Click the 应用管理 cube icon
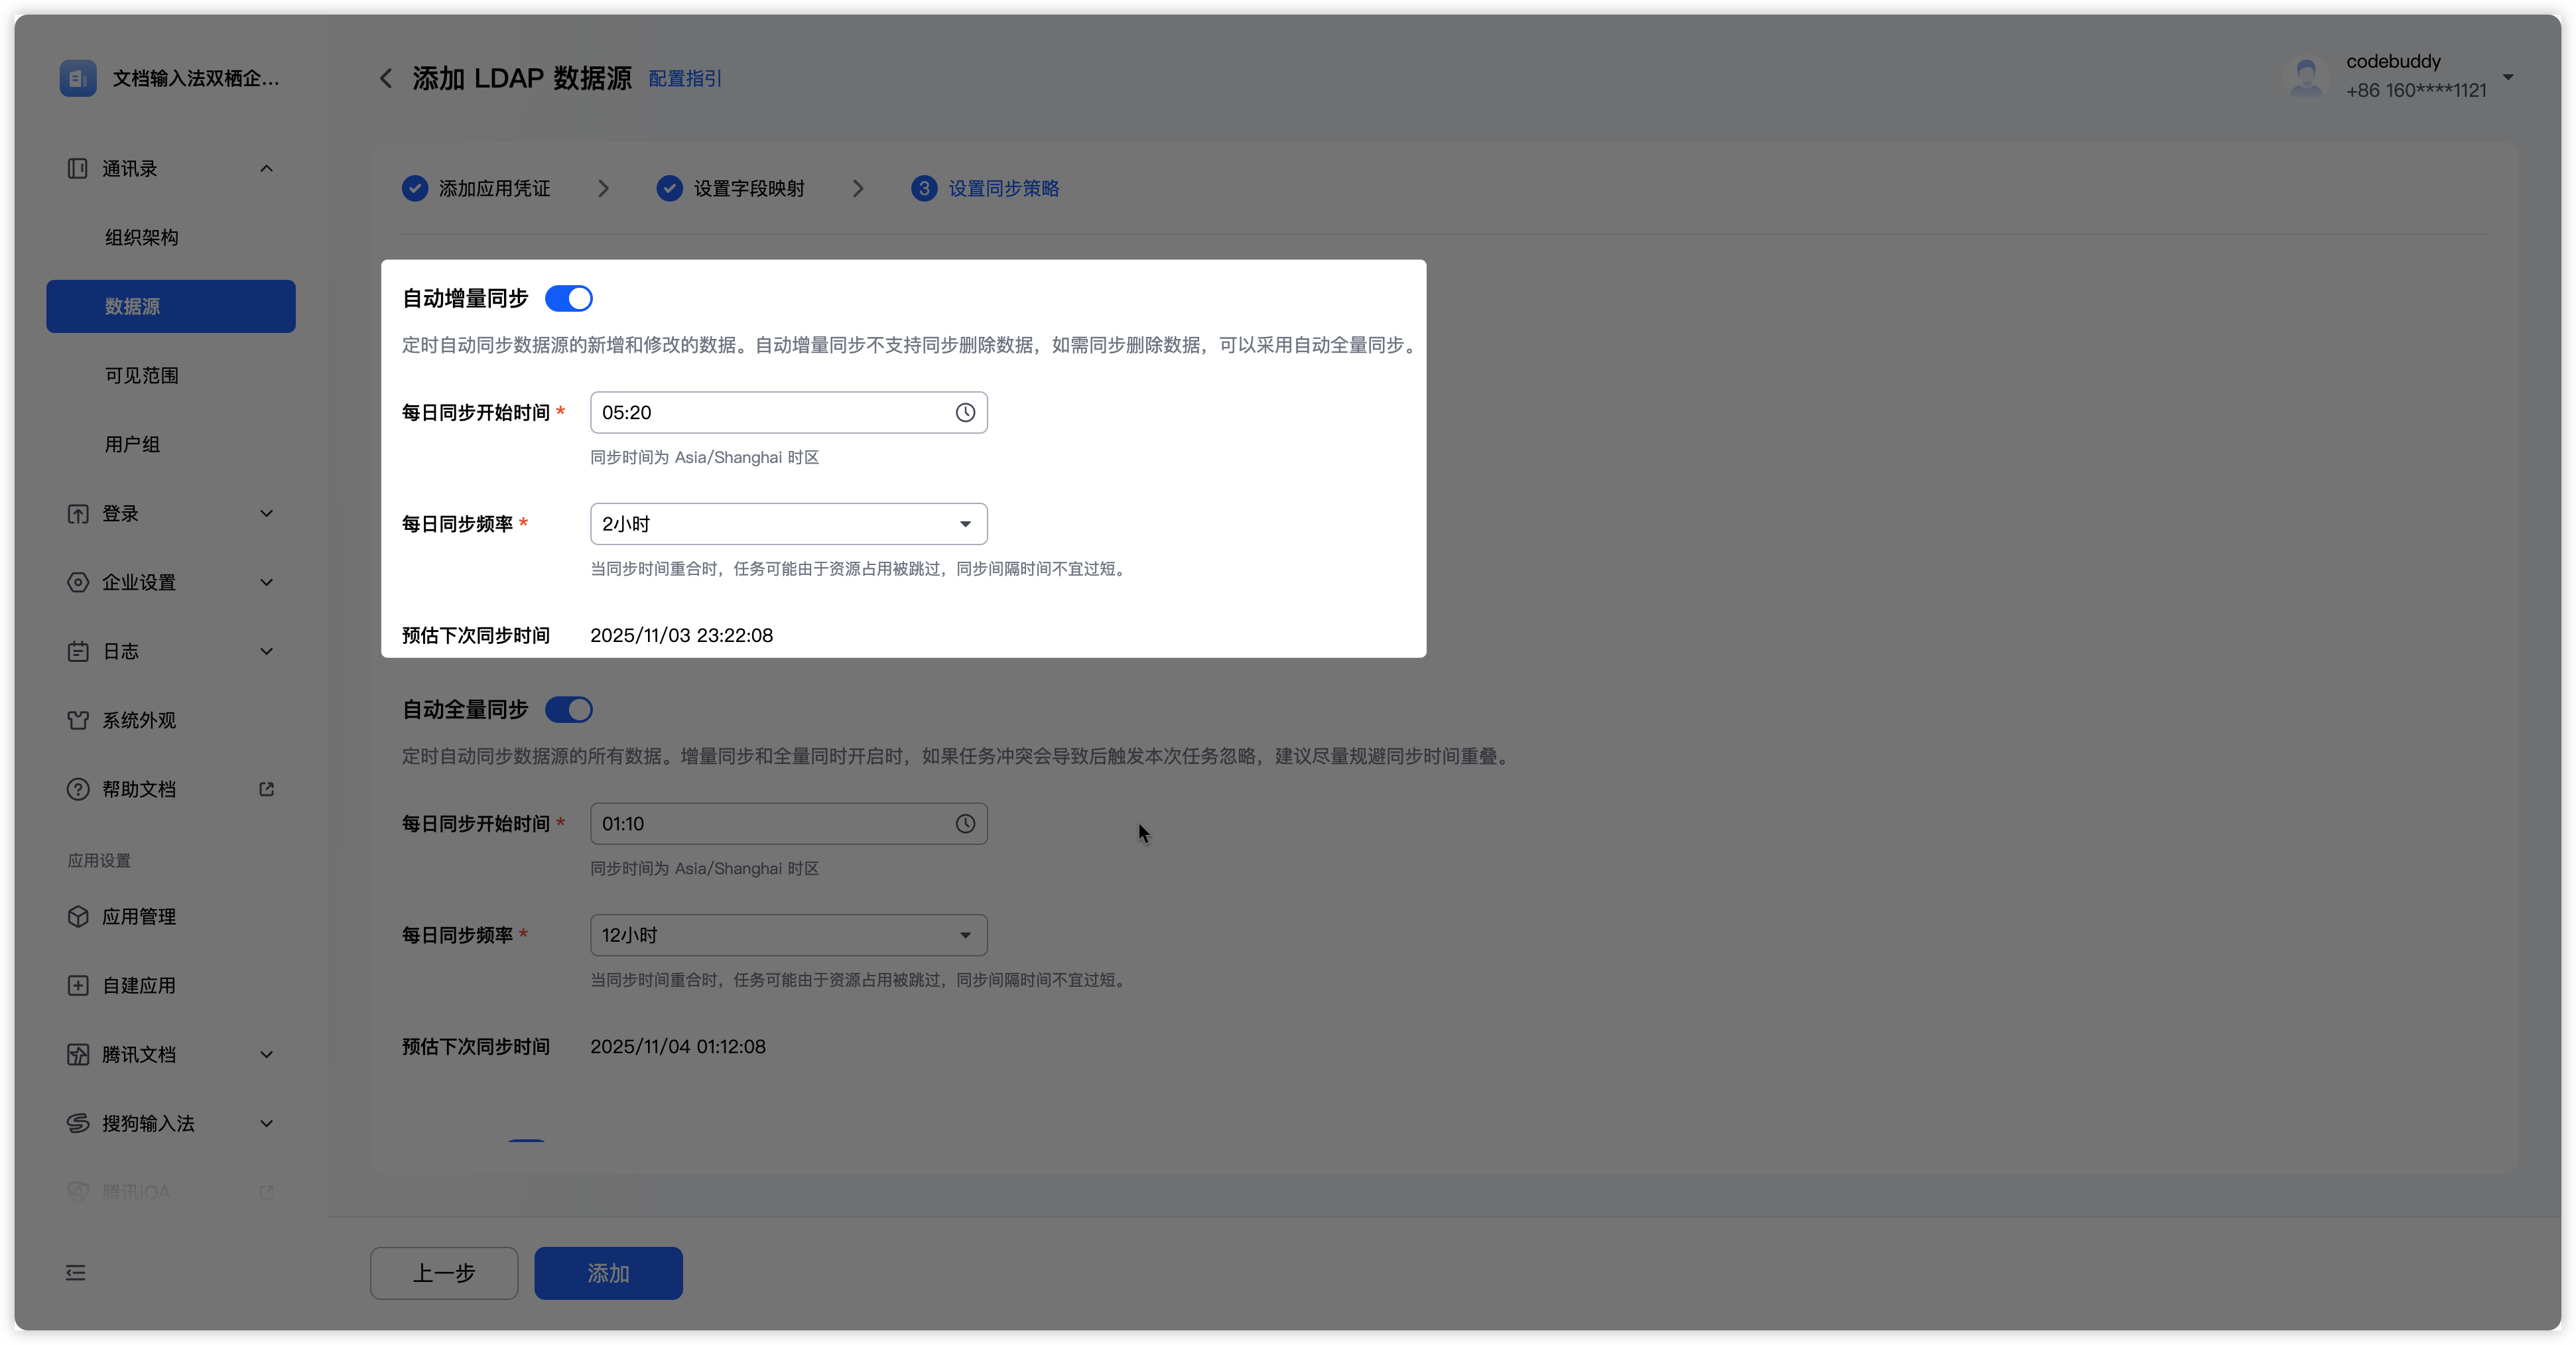The width and height of the screenshot is (2576, 1345). coord(78,917)
